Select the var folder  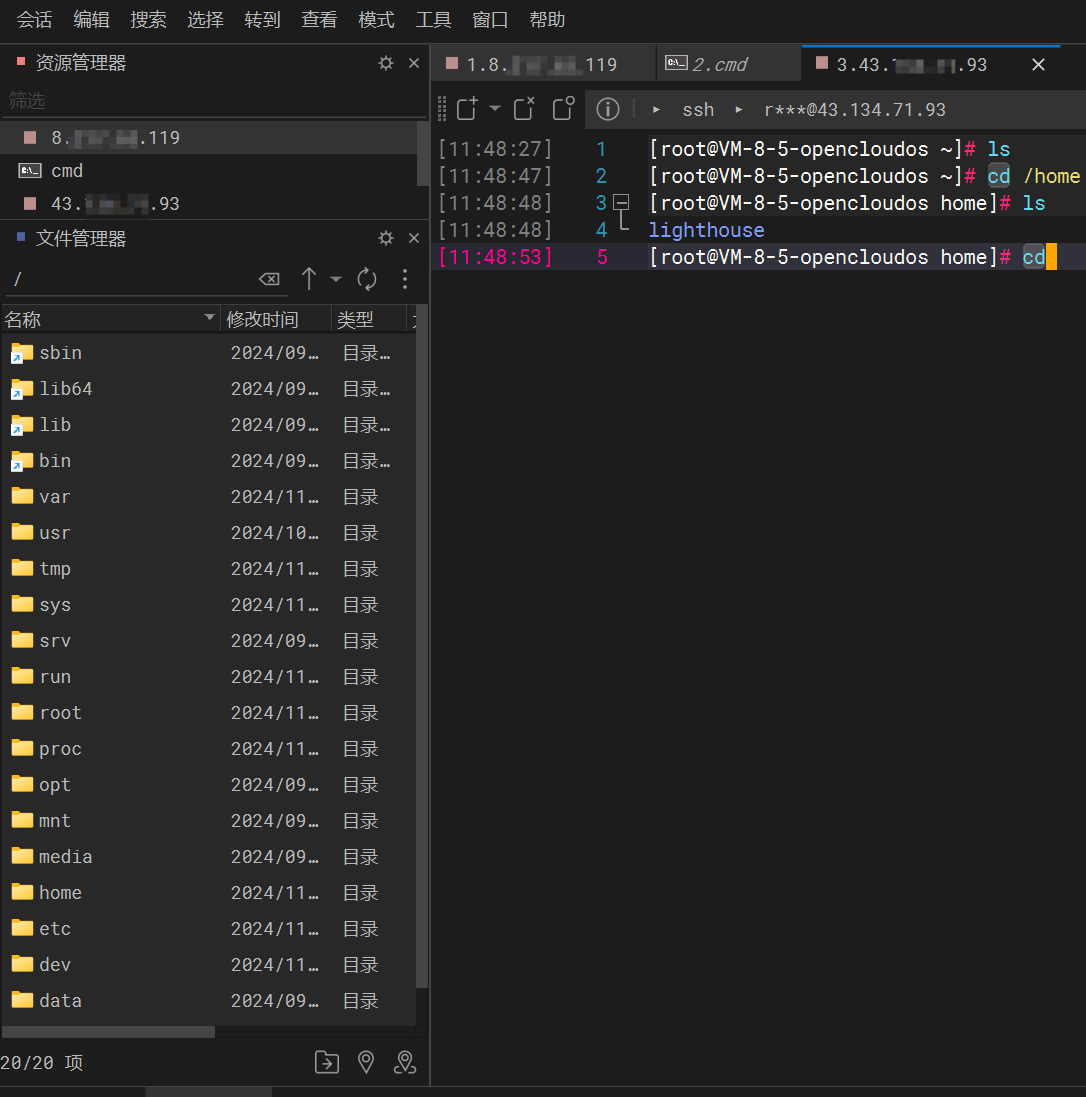coord(209,497)
